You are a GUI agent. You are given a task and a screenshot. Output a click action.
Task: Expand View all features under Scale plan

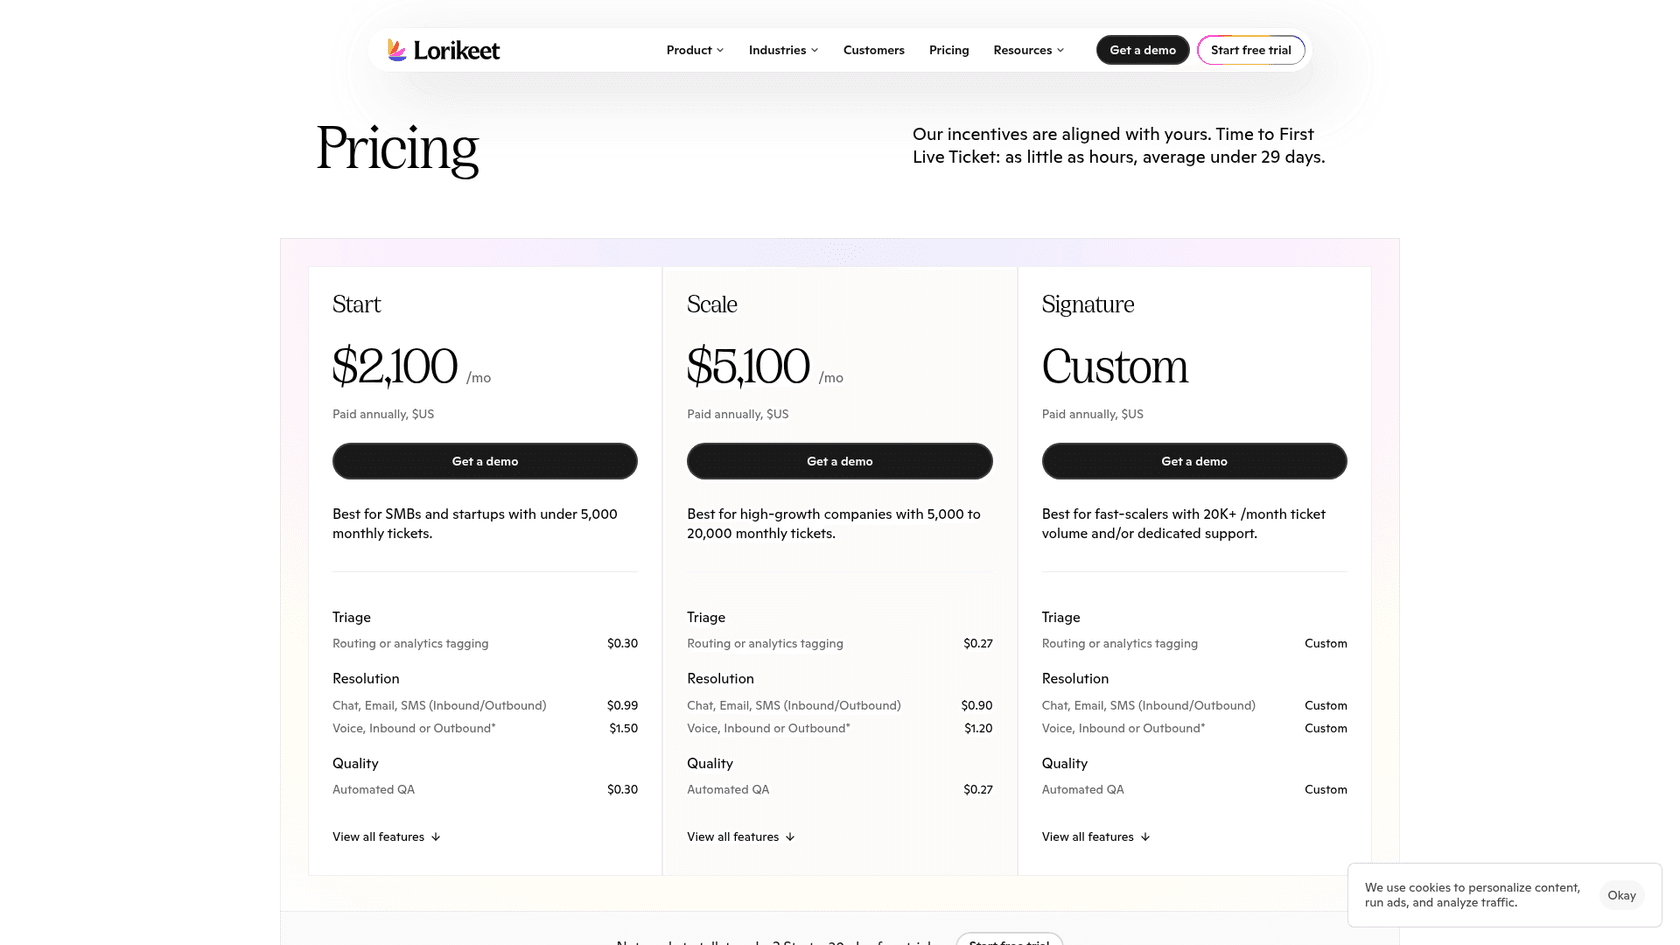tap(741, 837)
